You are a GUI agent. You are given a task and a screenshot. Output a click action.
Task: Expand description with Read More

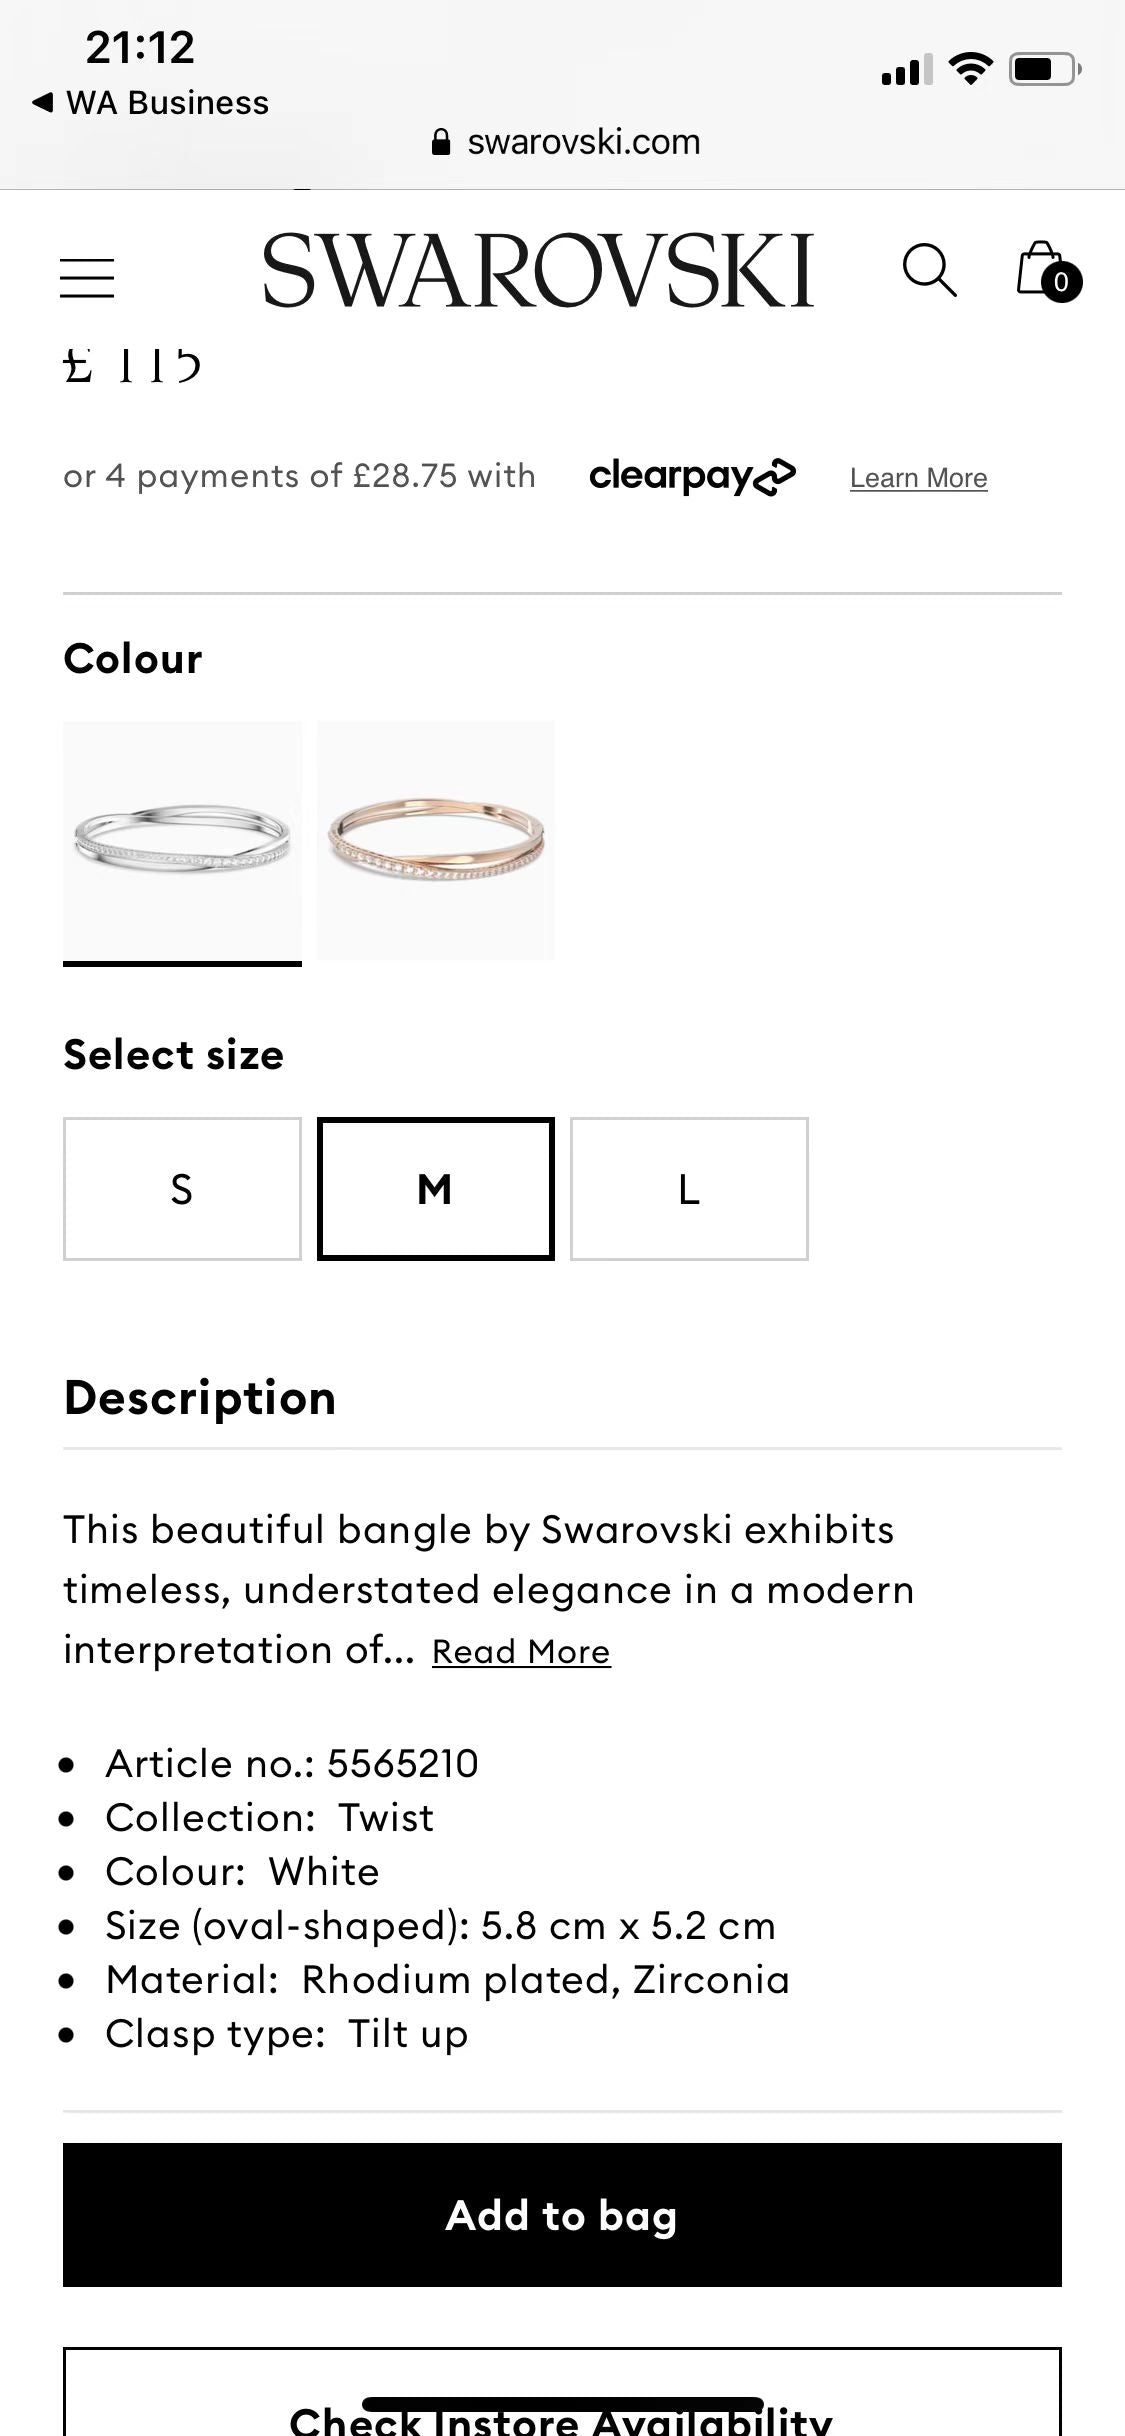pyautogui.click(x=521, y=1651)
